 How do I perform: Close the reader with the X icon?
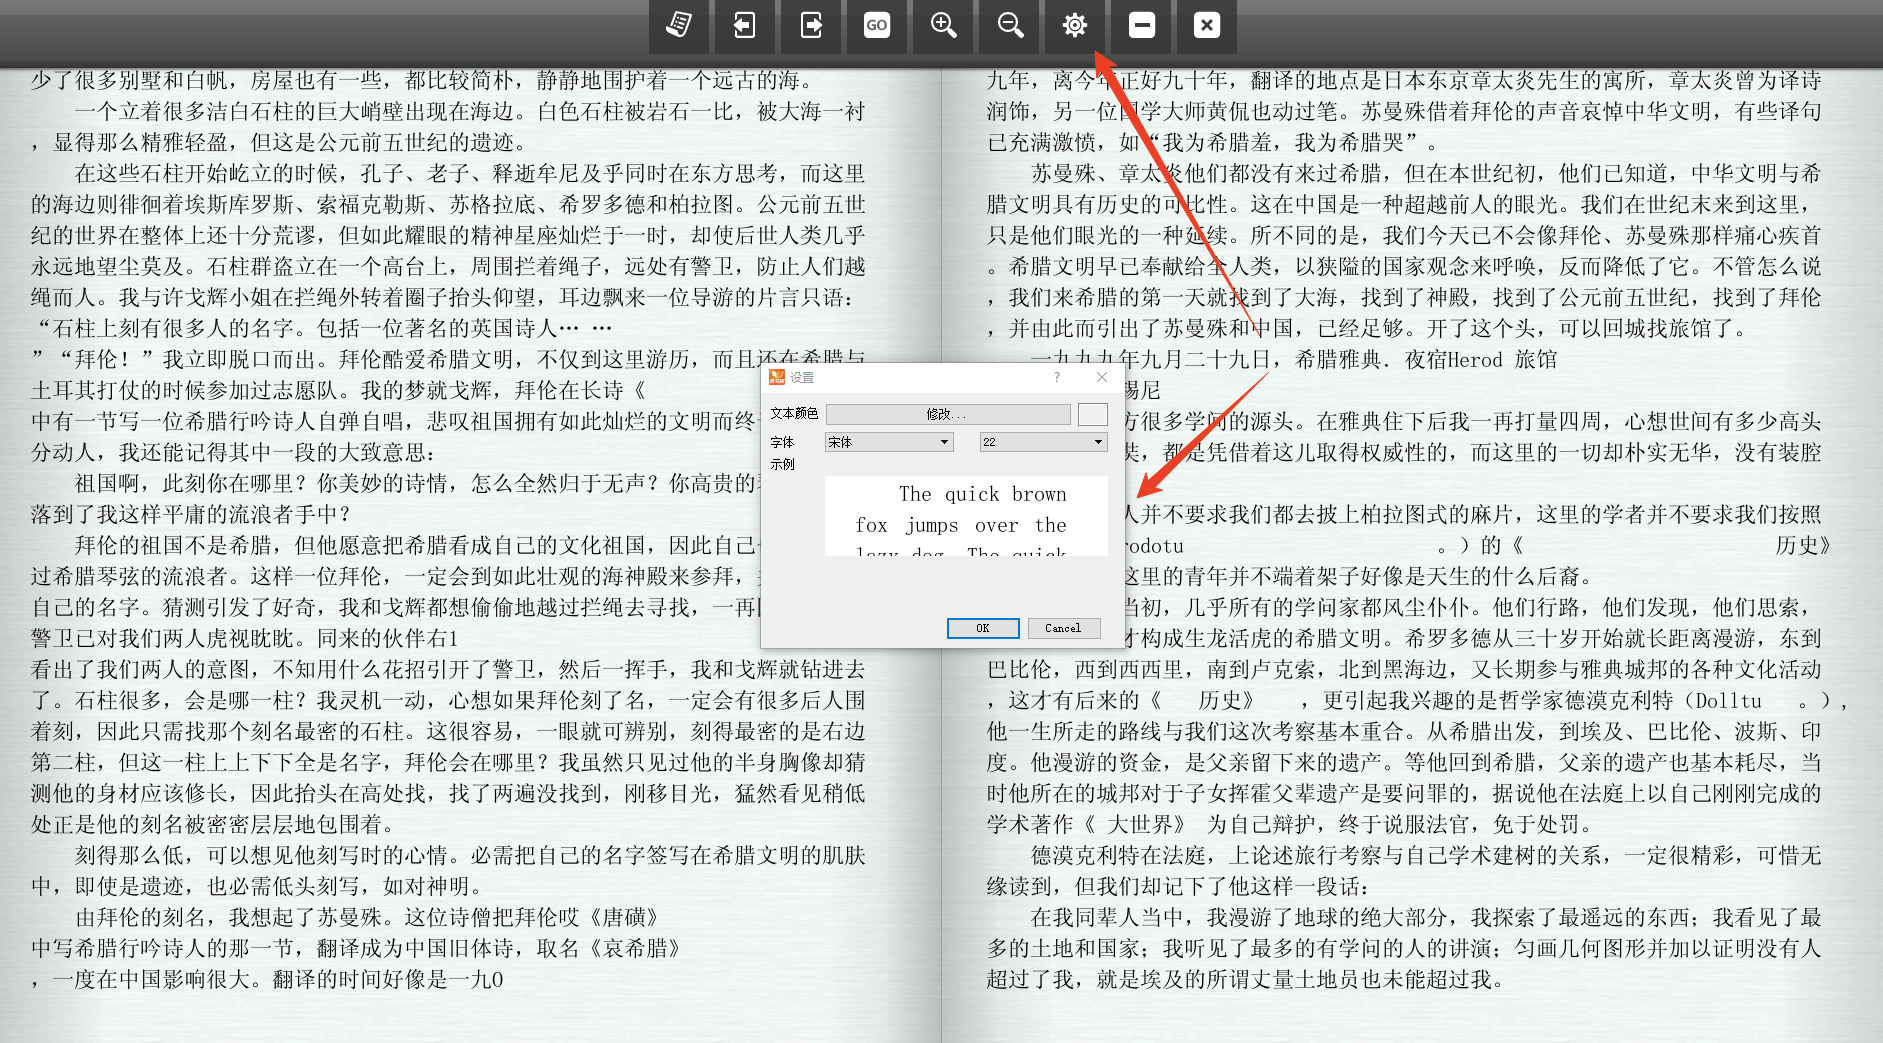[1207, 25]
